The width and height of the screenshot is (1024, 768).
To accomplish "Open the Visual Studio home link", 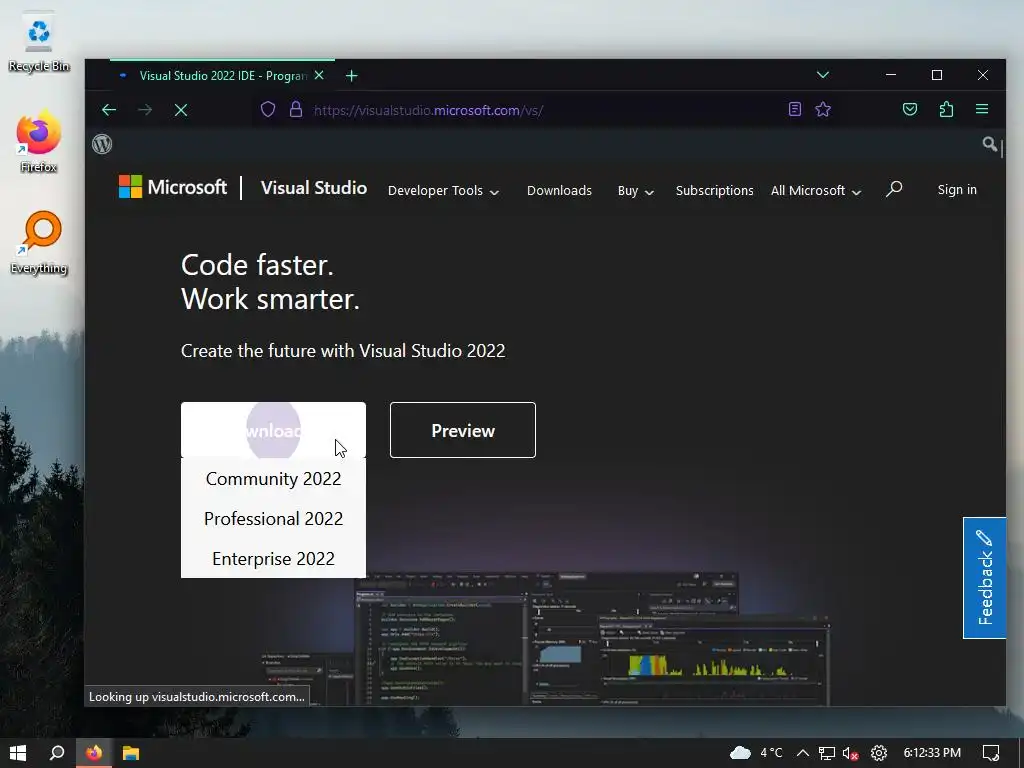I will pyautogui.click(x=313, y=188).
